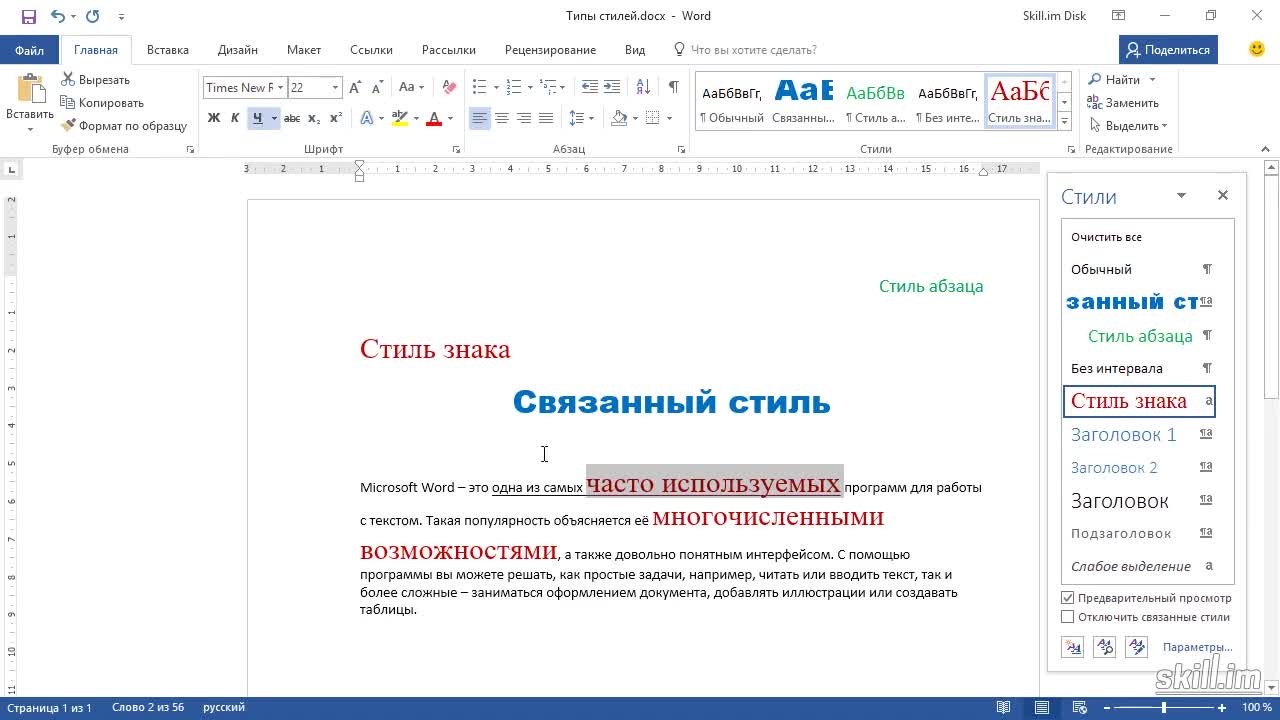Select Очистить все in Styles pane
This screenshot has width=1280, height=720.
coord(1106,237)
